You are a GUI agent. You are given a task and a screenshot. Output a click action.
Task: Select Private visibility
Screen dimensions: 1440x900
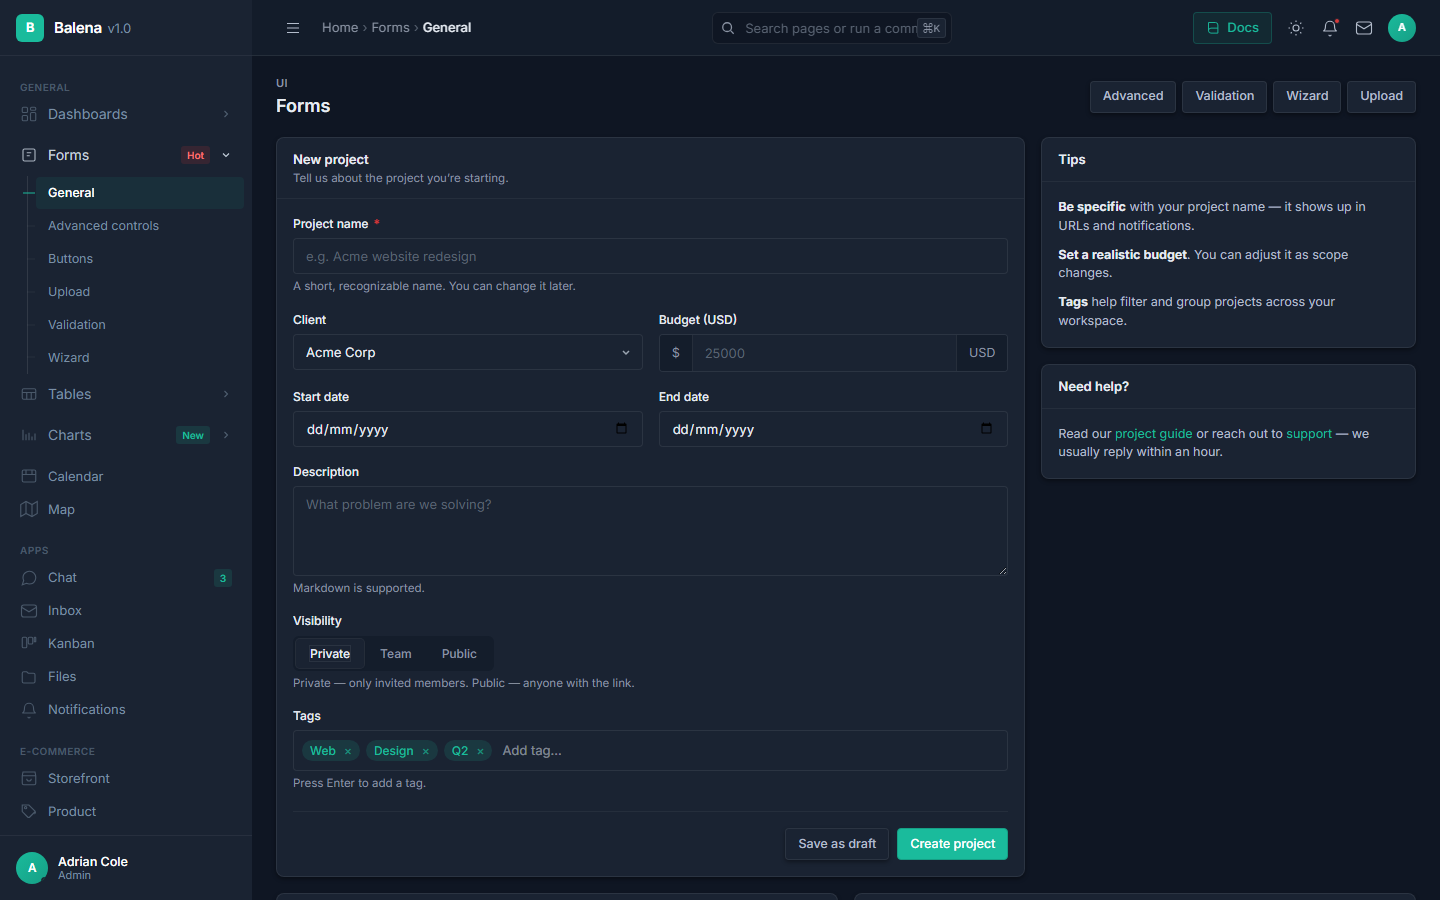(x=330, y=654)
